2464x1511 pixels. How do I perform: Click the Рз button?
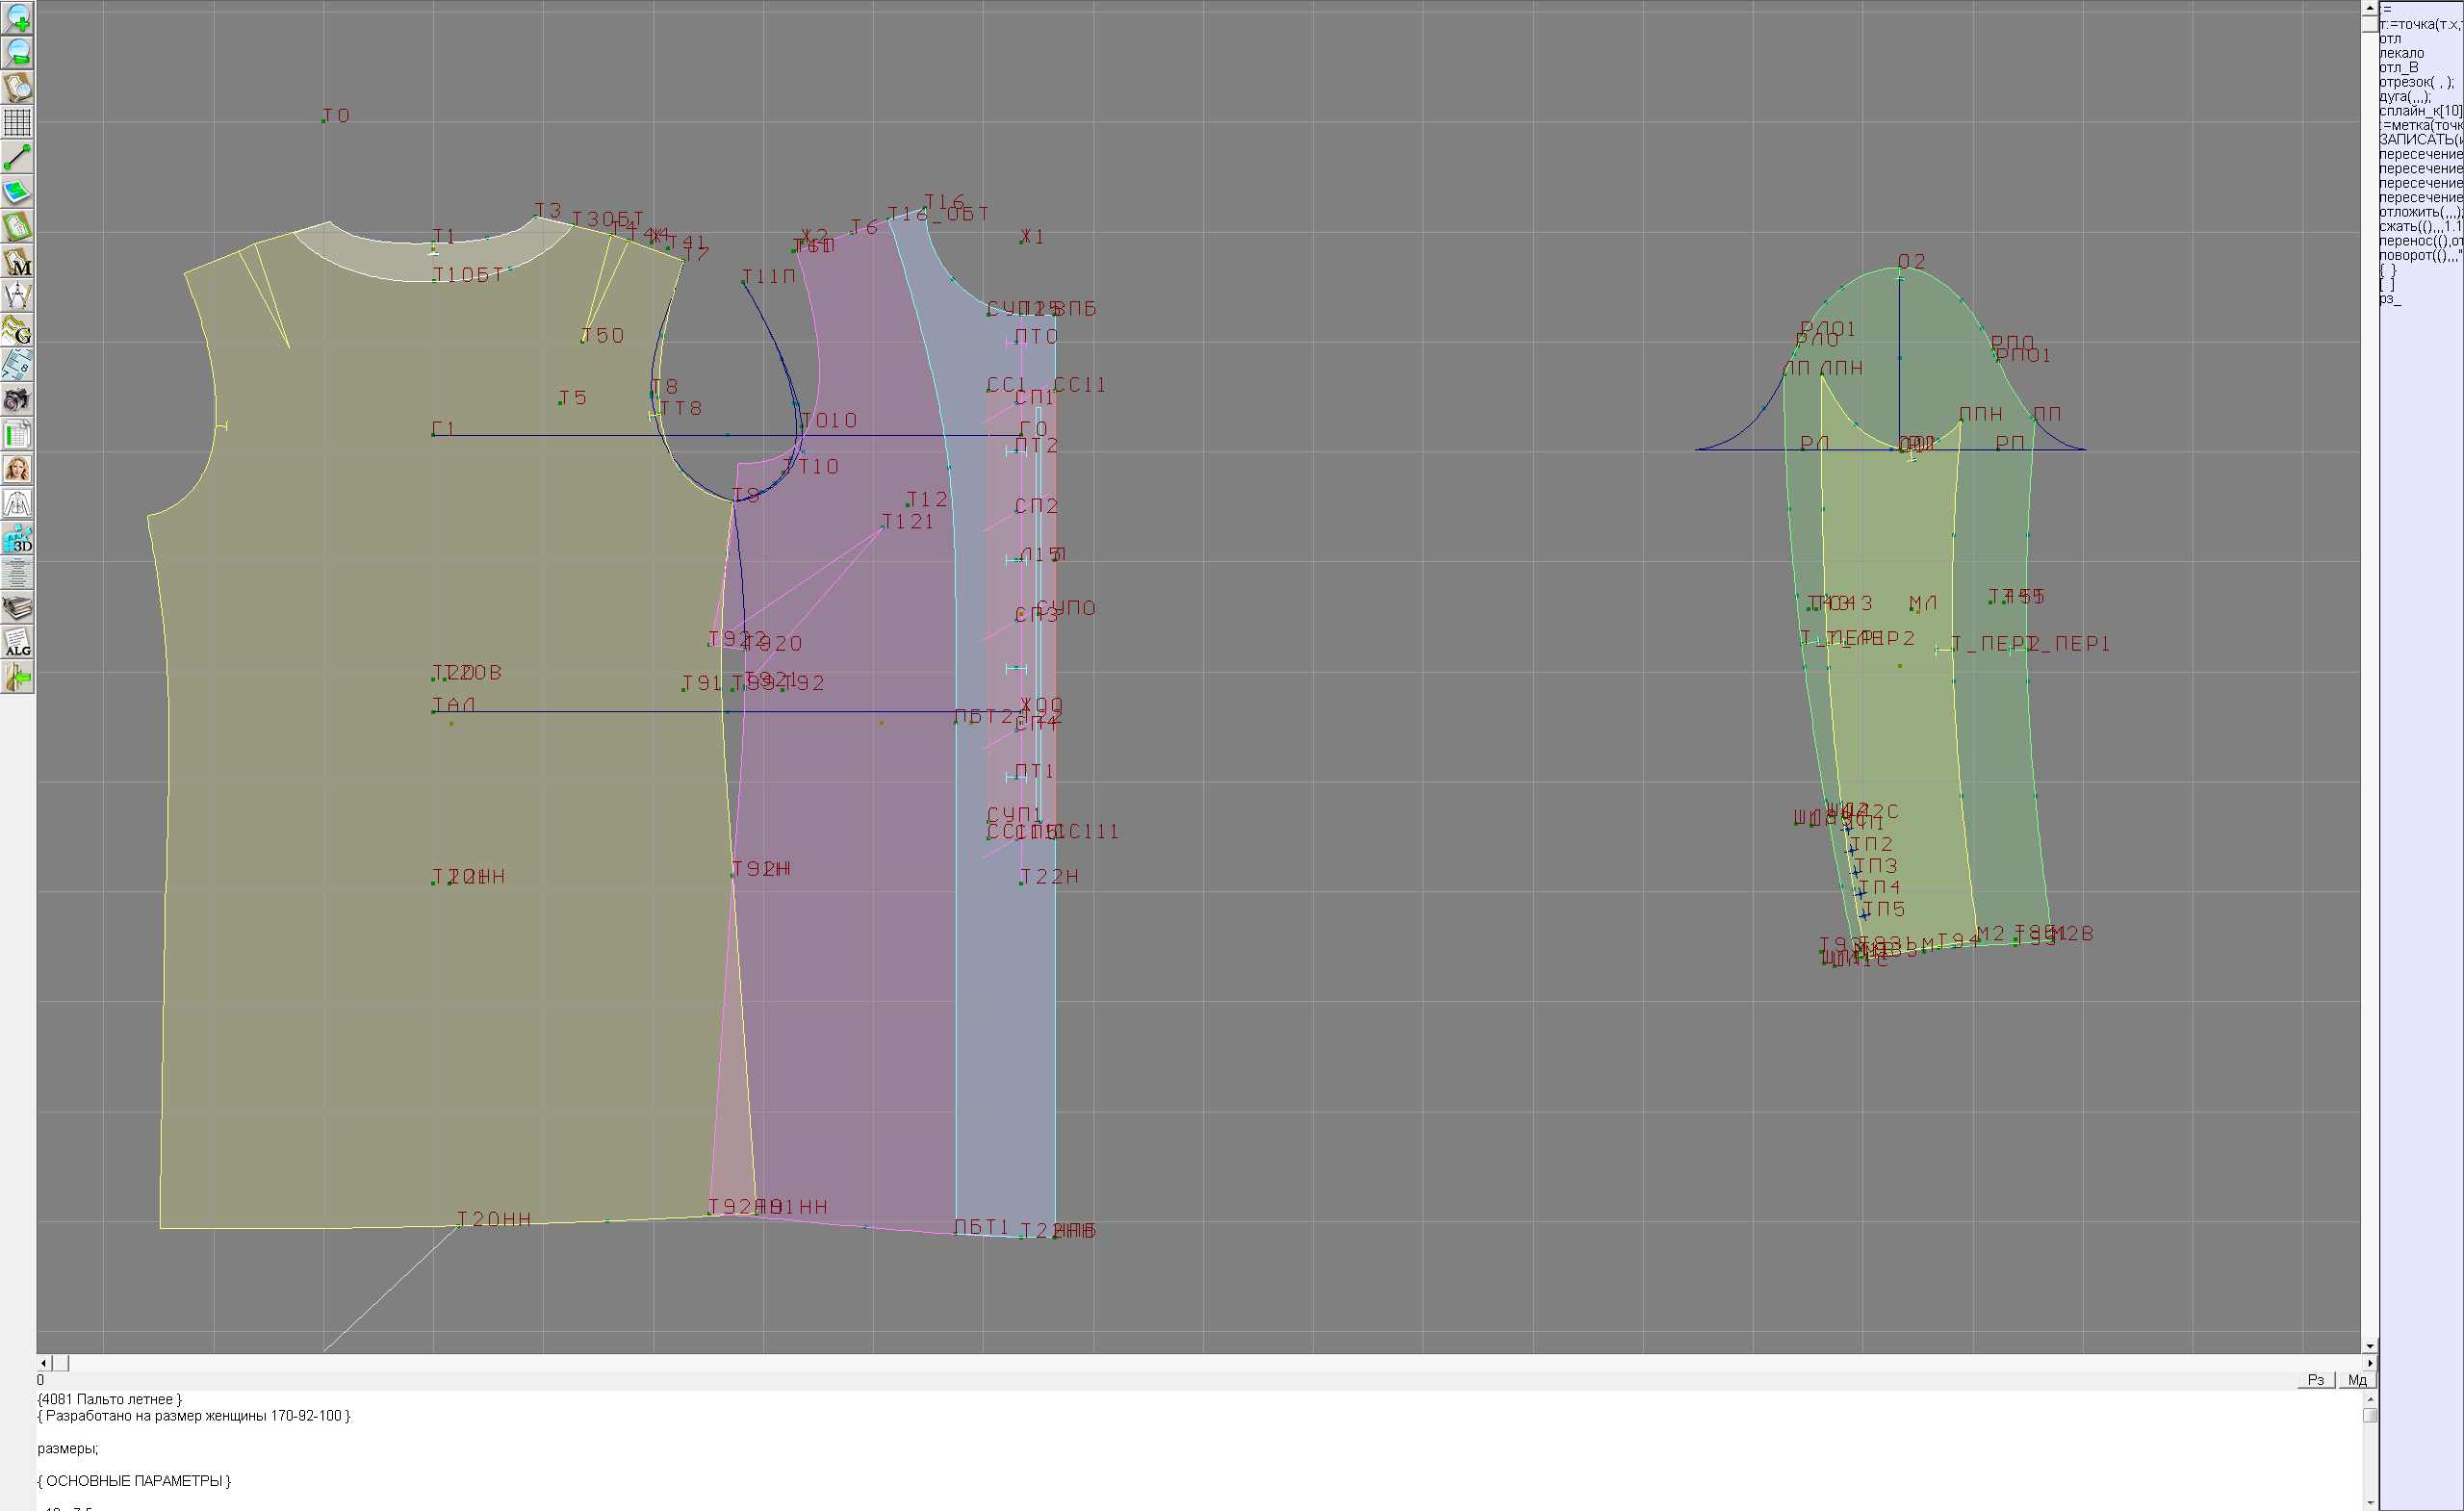(x=2316, y=1380)
